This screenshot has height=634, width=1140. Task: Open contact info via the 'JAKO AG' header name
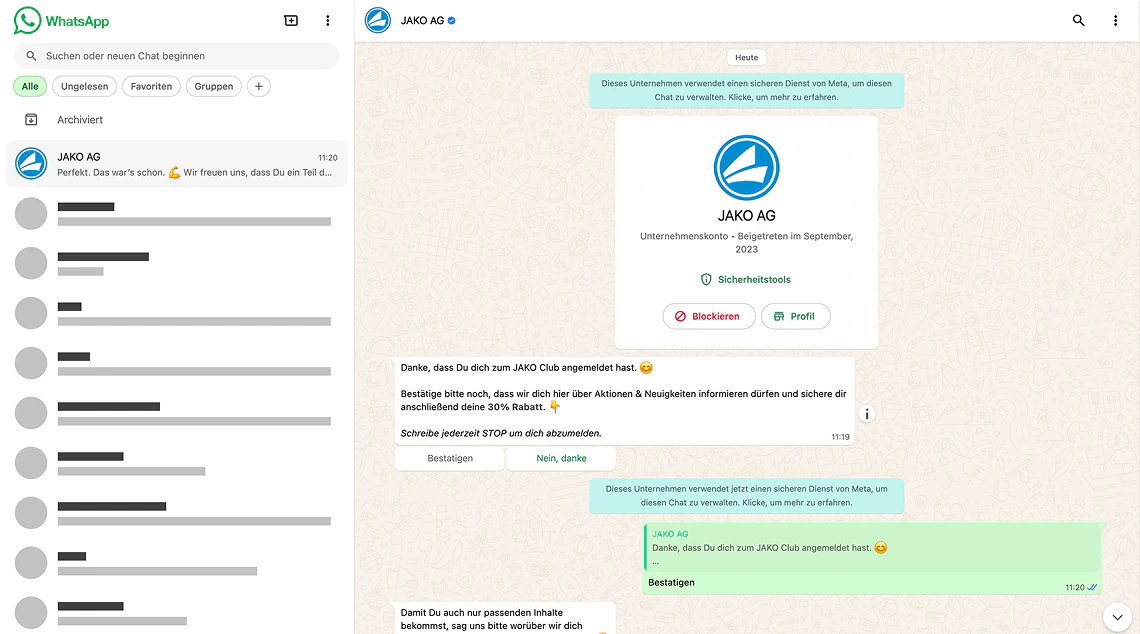(422, 20)
